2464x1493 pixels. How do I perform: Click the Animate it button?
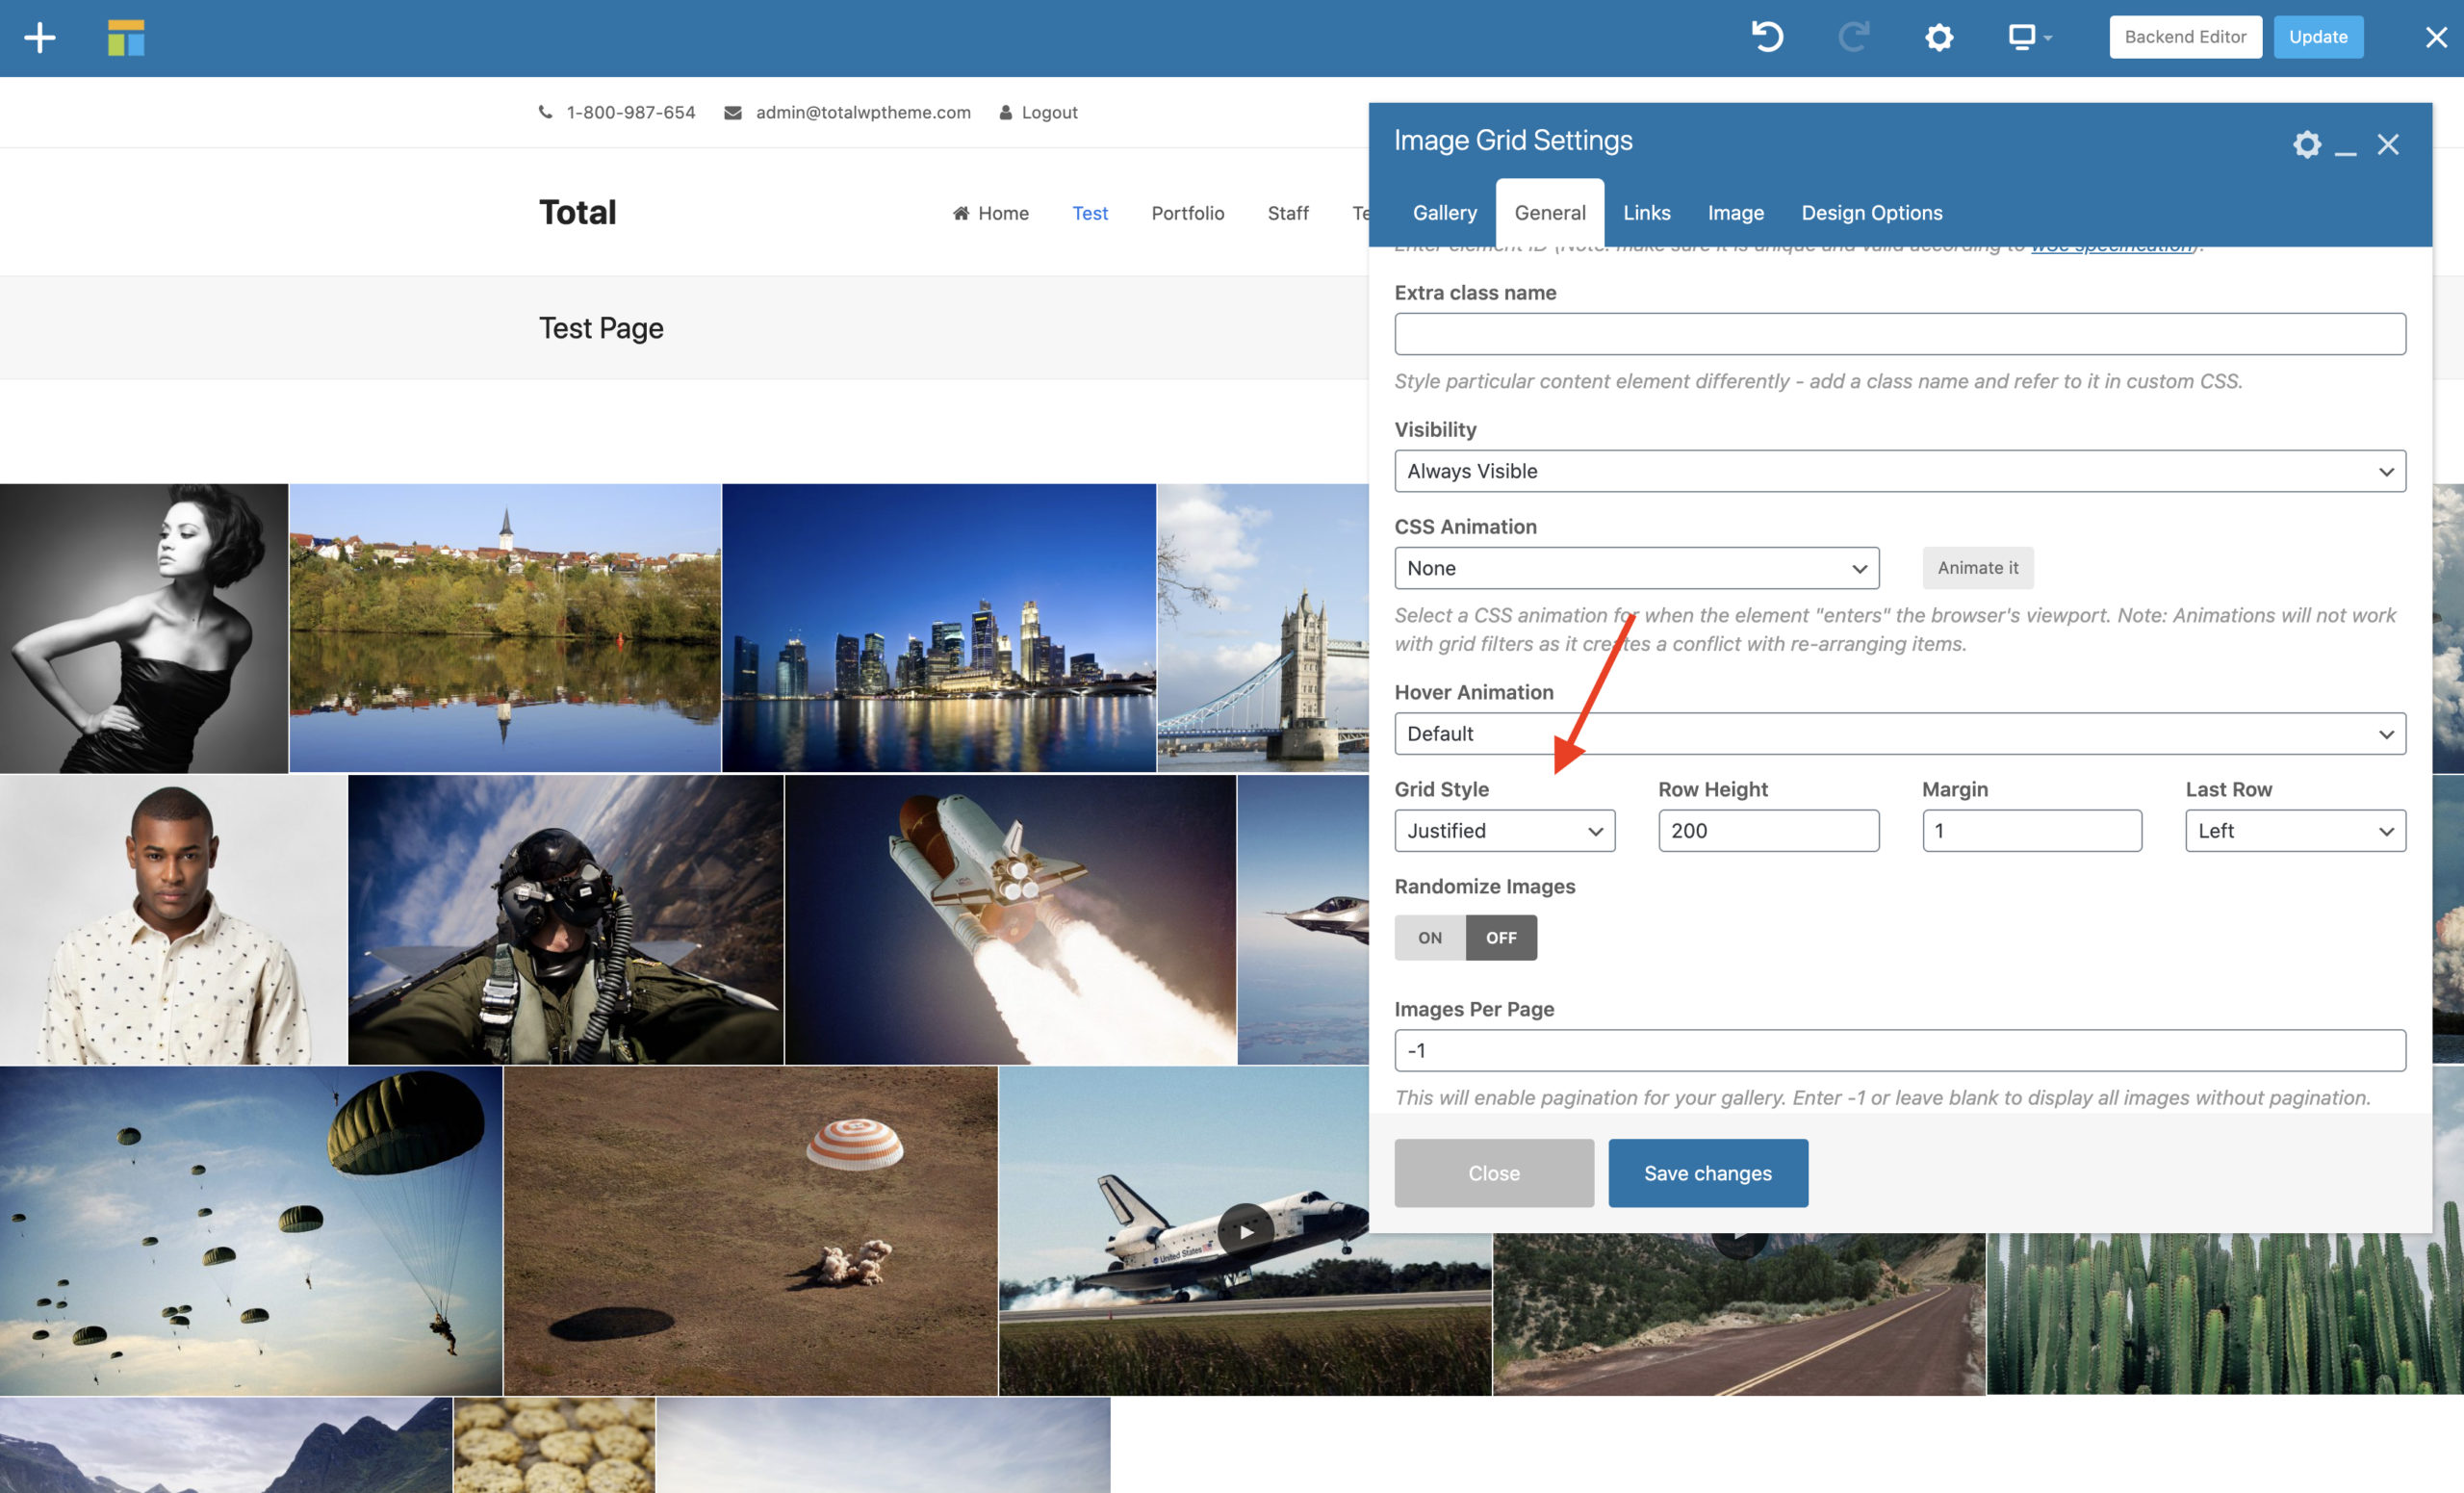coord(1977,568)
